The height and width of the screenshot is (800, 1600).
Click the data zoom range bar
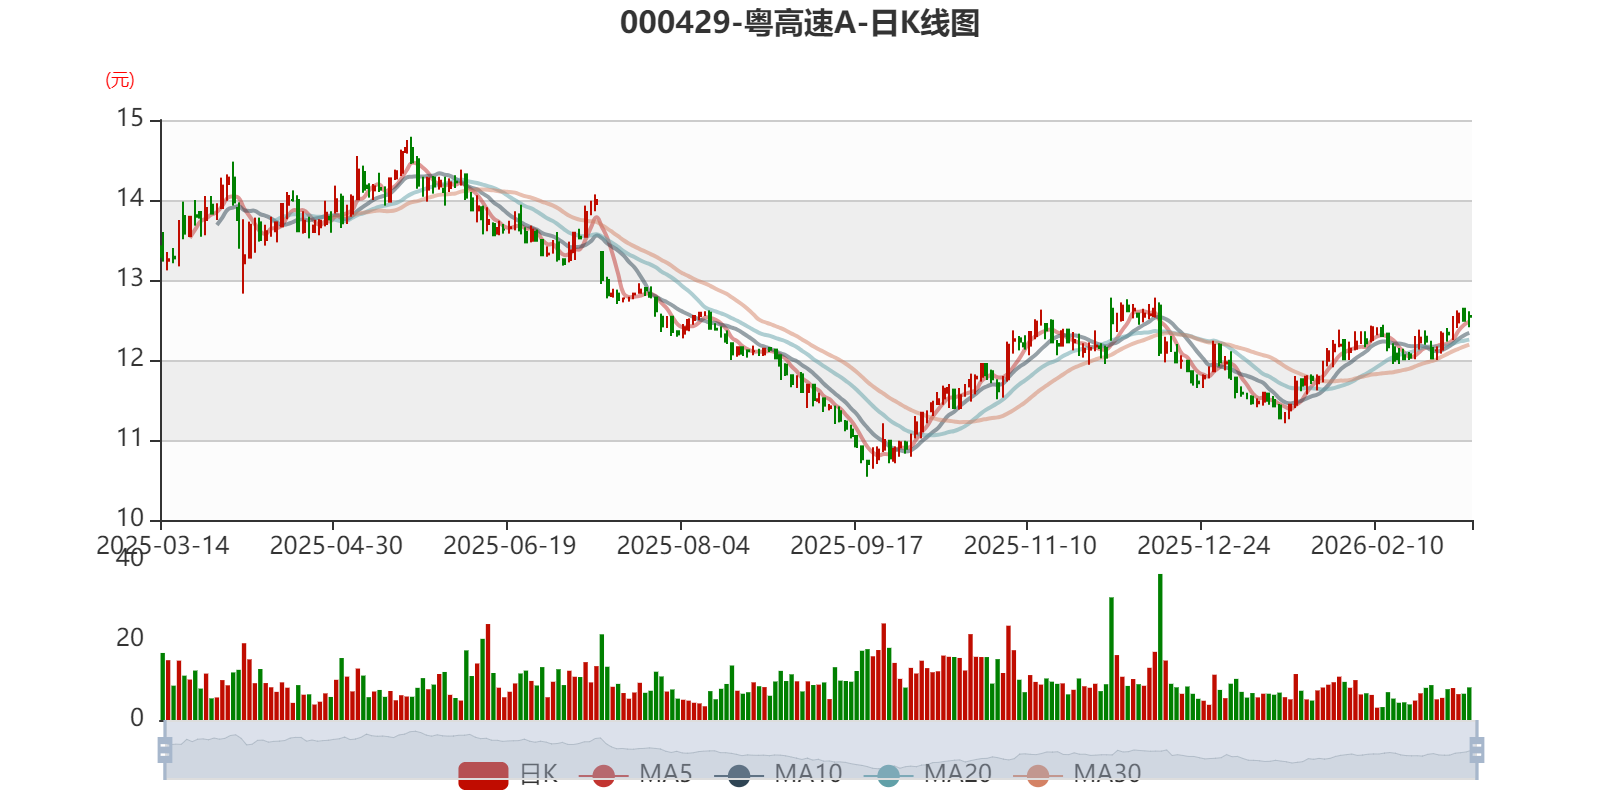click(x=821, y=749)
